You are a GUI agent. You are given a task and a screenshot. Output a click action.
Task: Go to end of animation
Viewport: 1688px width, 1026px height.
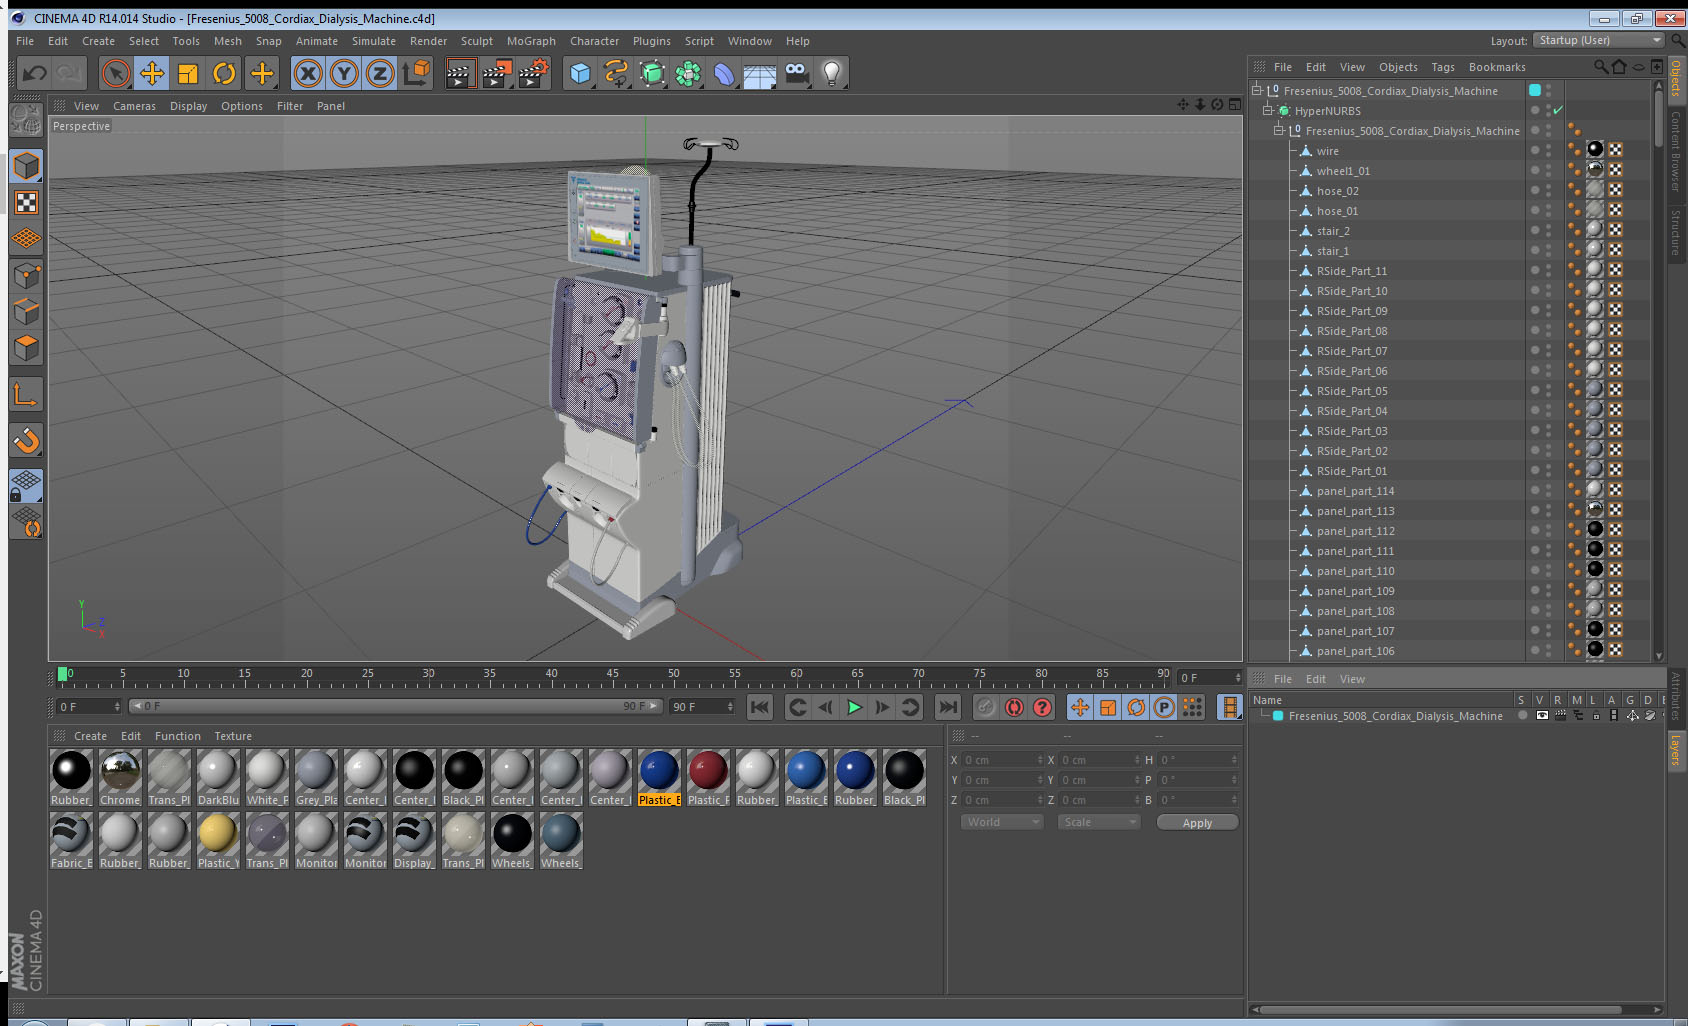tap(947, 707)
